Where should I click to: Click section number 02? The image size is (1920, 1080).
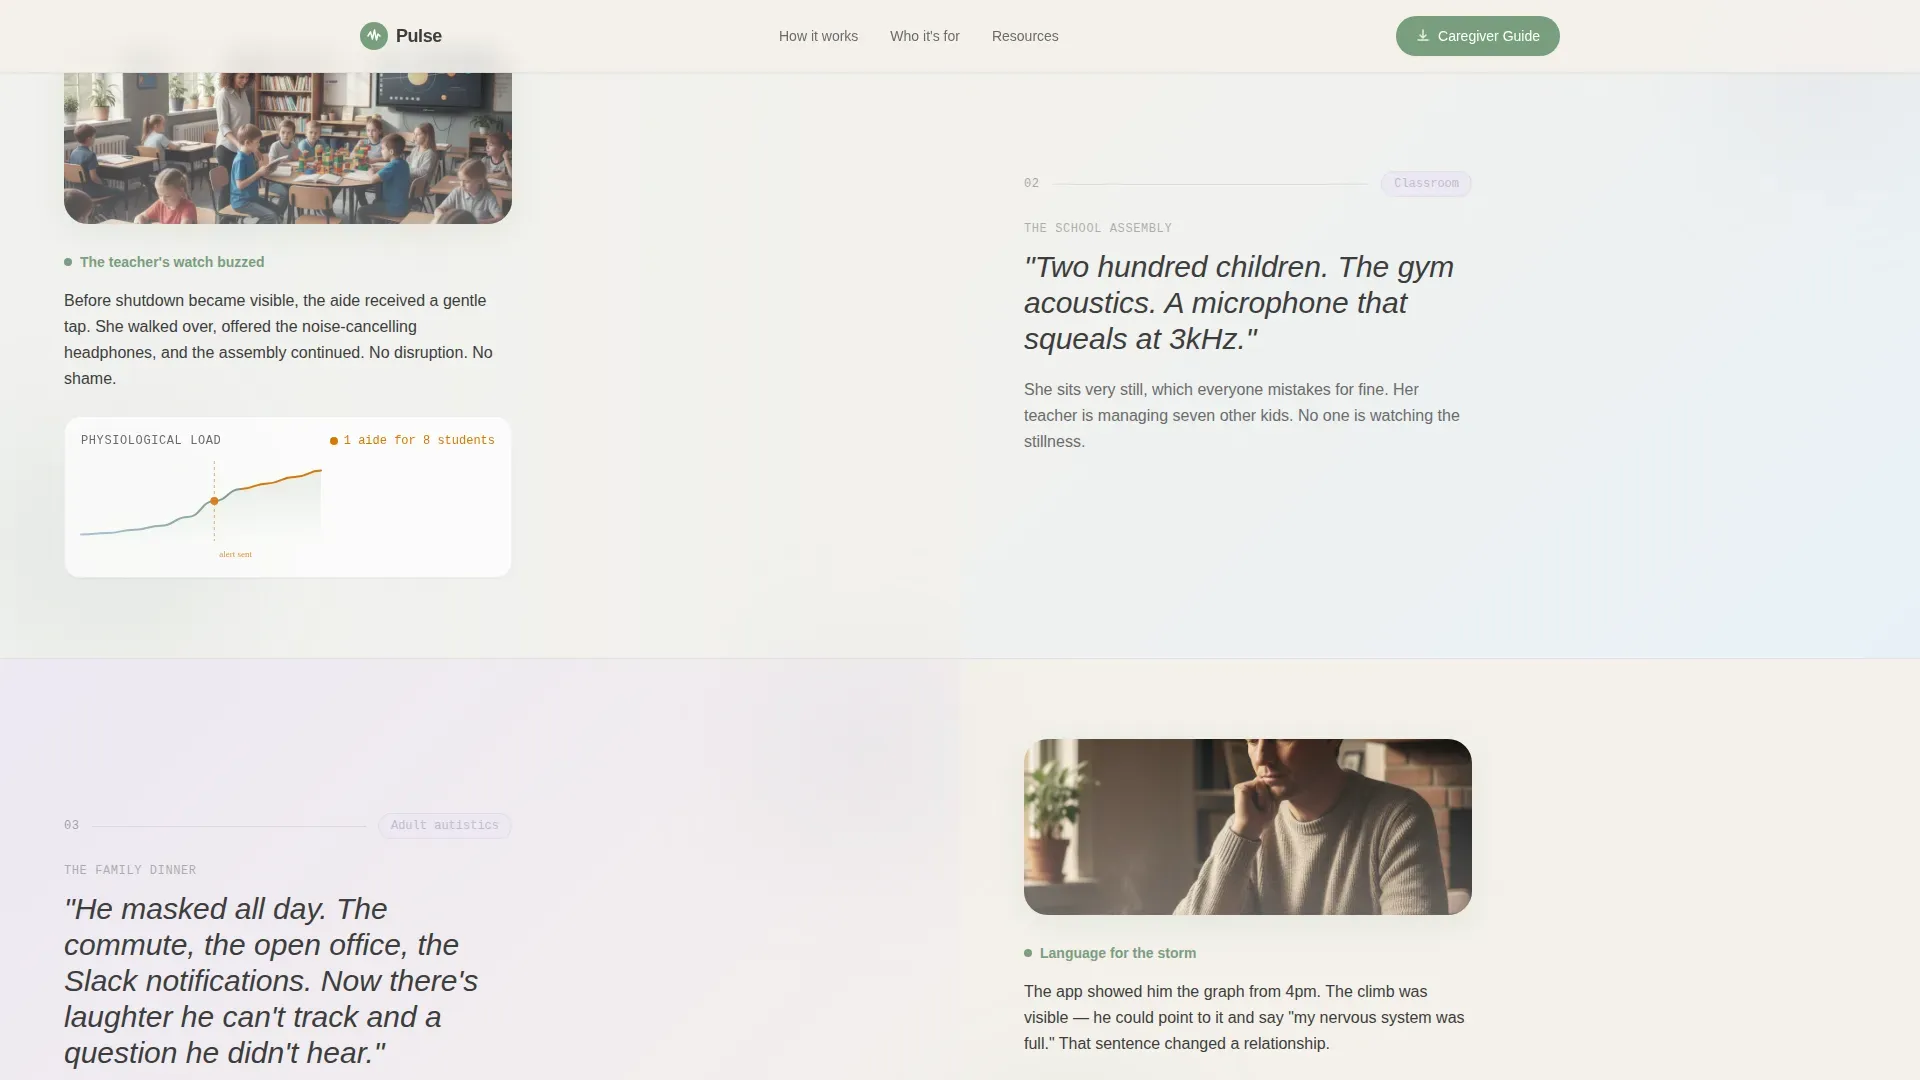pyautogui.click(x=1031, y=183)
